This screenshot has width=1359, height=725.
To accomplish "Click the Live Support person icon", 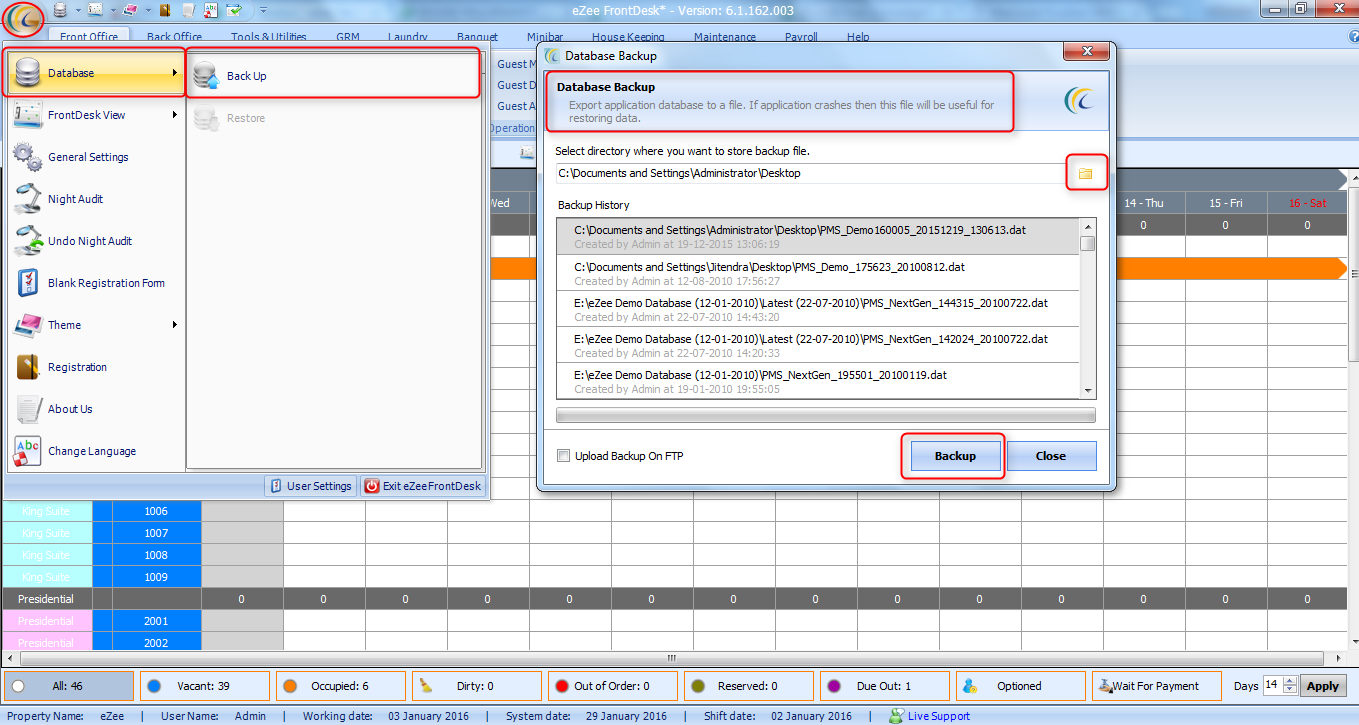I will [x=896, y=716].
